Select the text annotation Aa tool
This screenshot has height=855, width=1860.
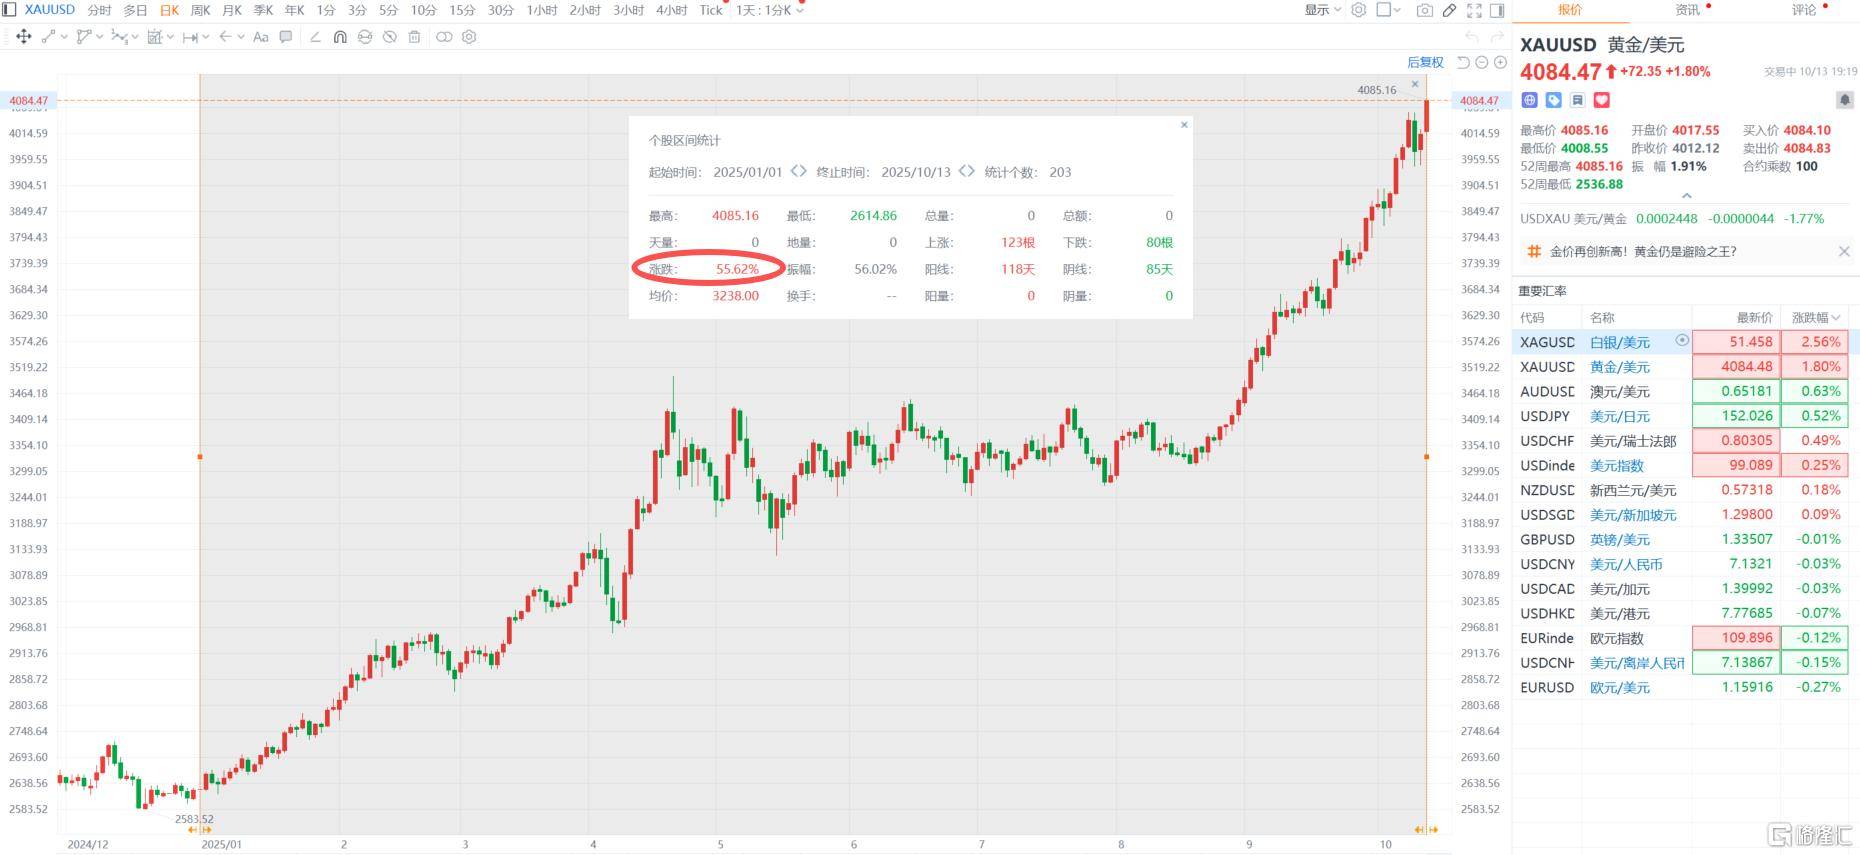pyautogui.click(x=261, y=37)
